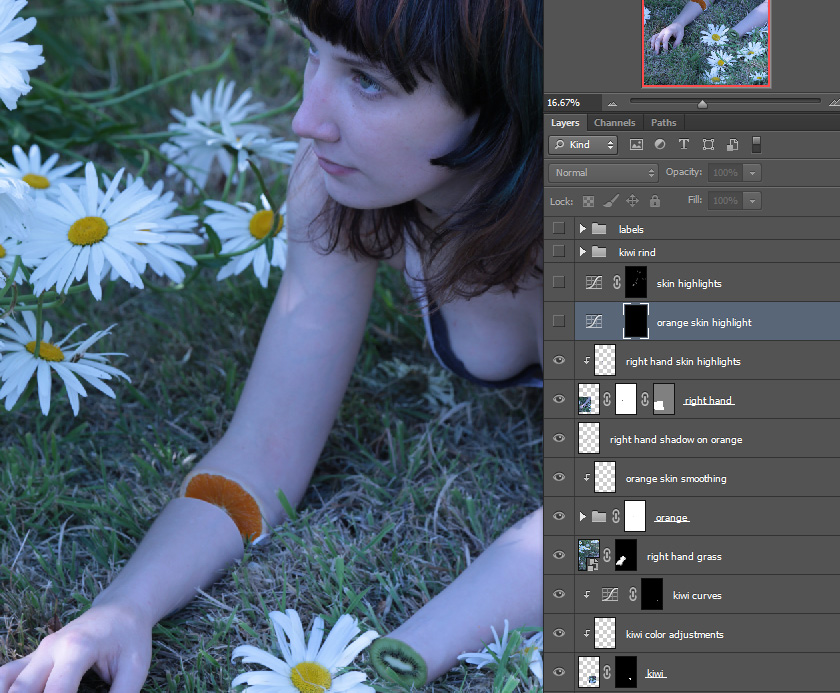This screenshot has width=840, height=693.
Task: Expand the kiwi rind group
Action: pos(582,252)
